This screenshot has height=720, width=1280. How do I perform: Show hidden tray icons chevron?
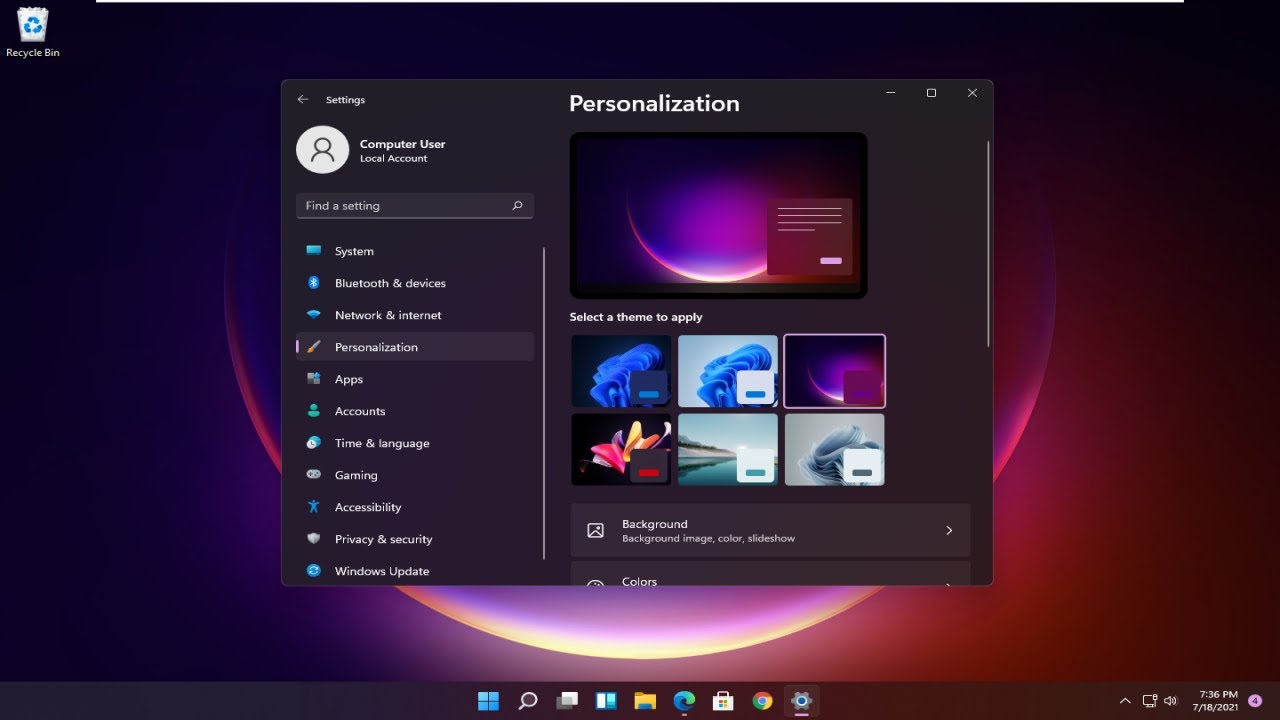1125,701
